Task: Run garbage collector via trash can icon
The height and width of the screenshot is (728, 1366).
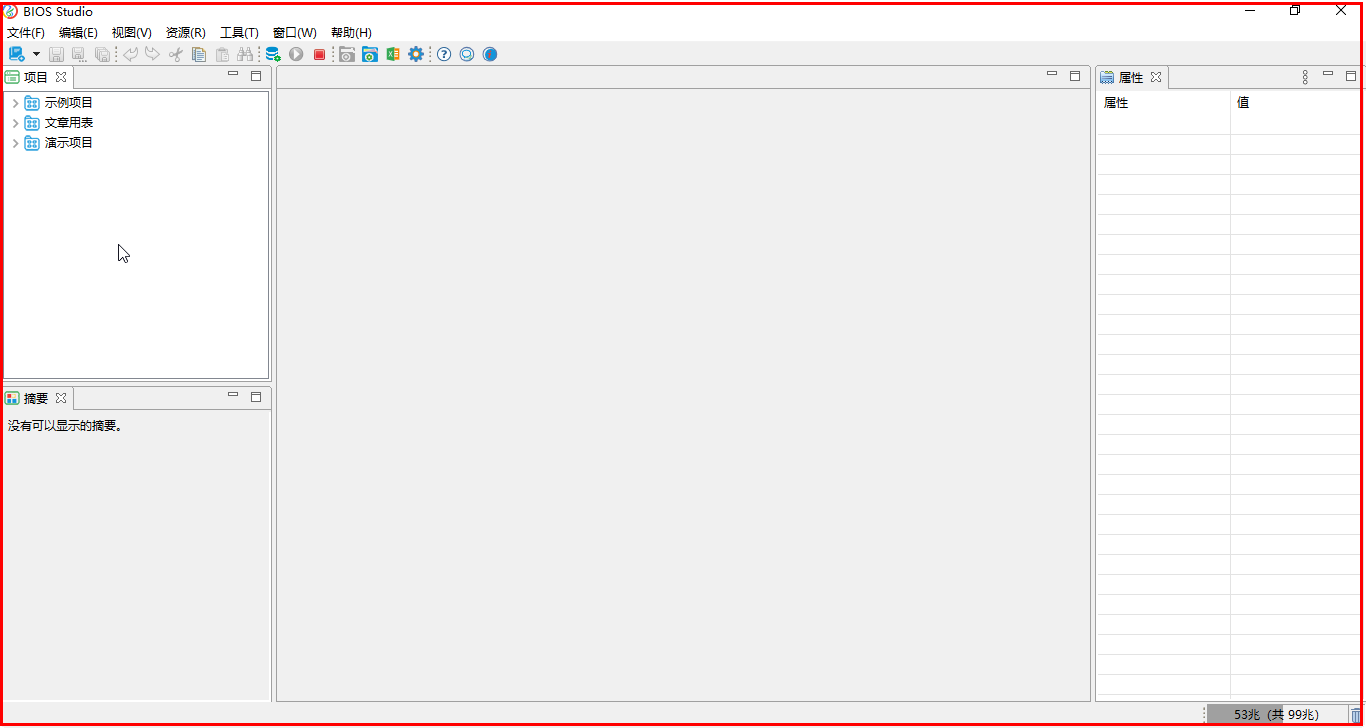Action: (1356, 715)
